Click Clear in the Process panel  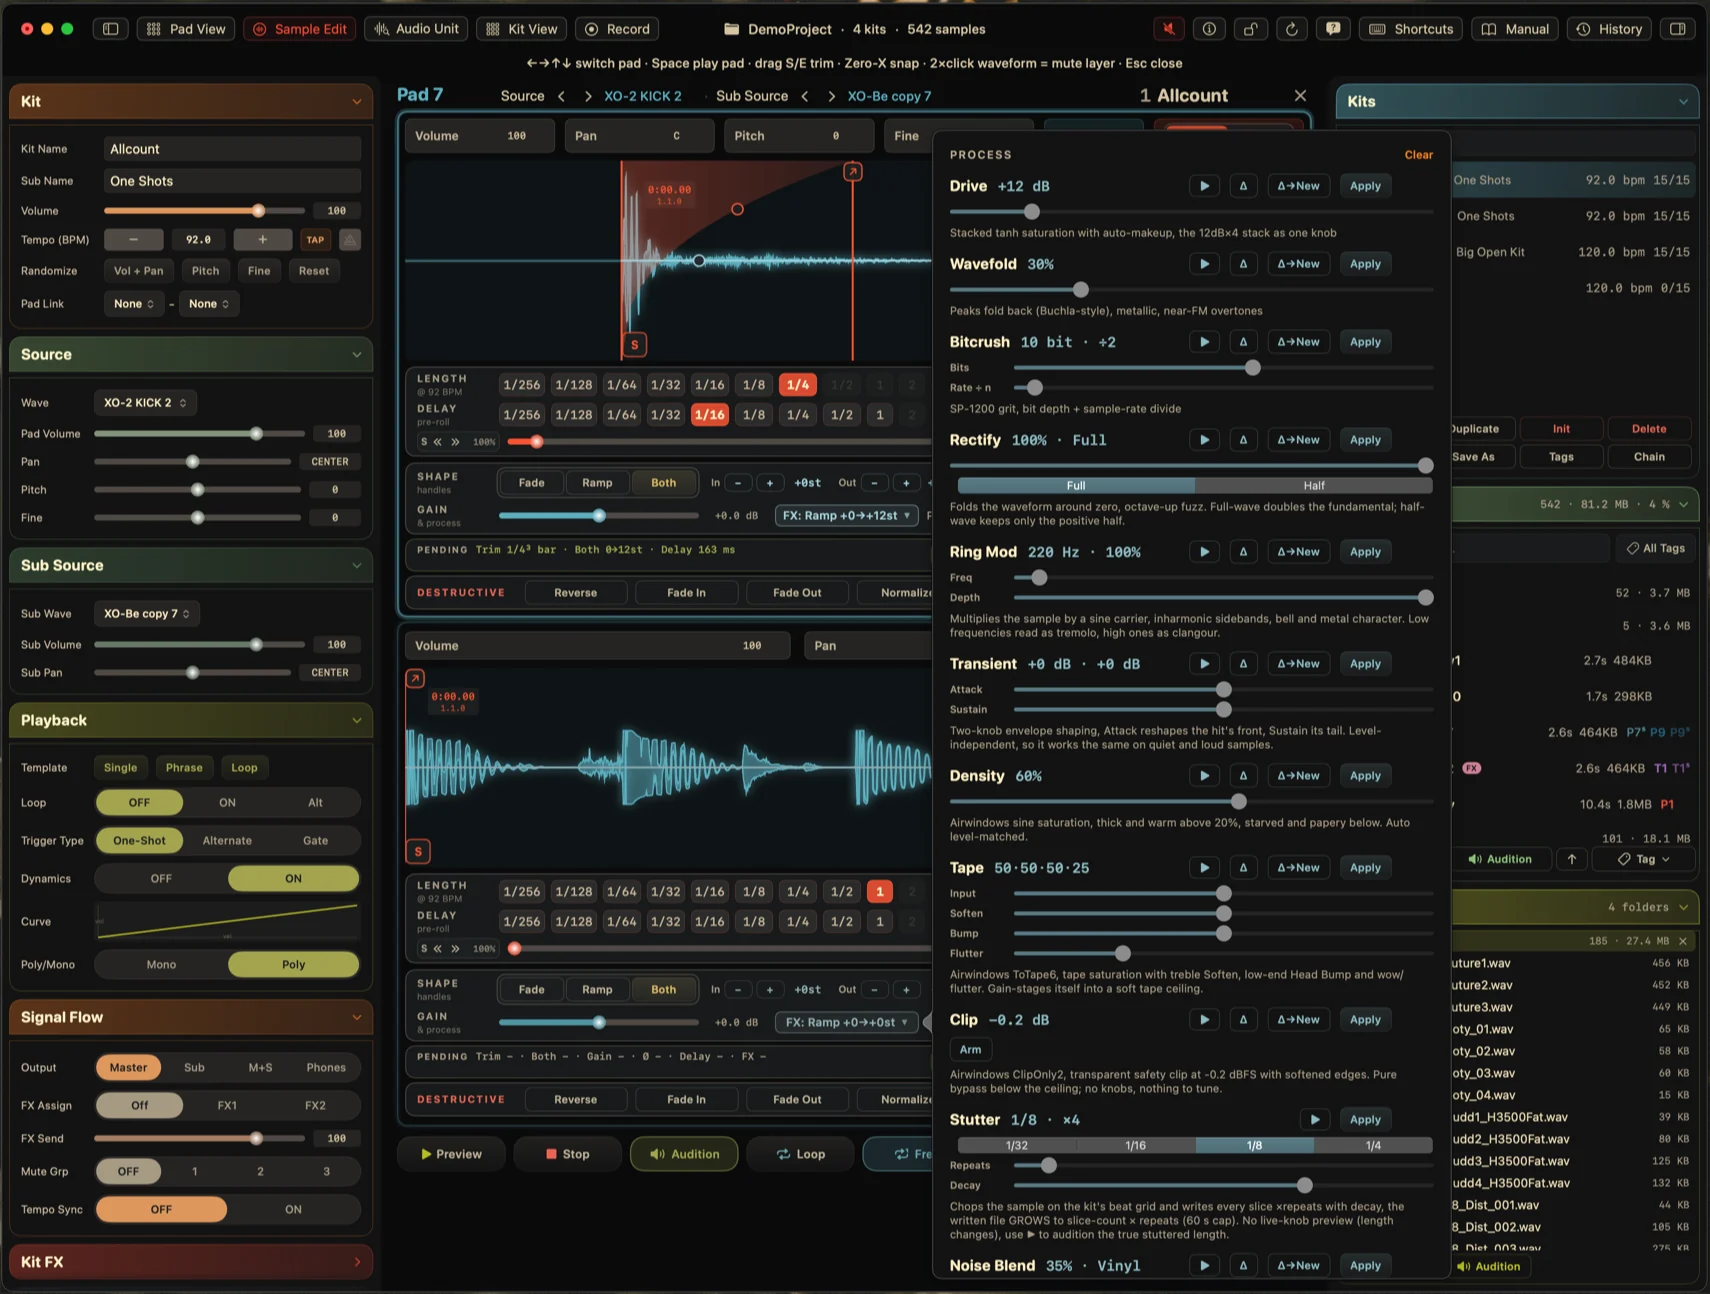tap(1418, 155)
